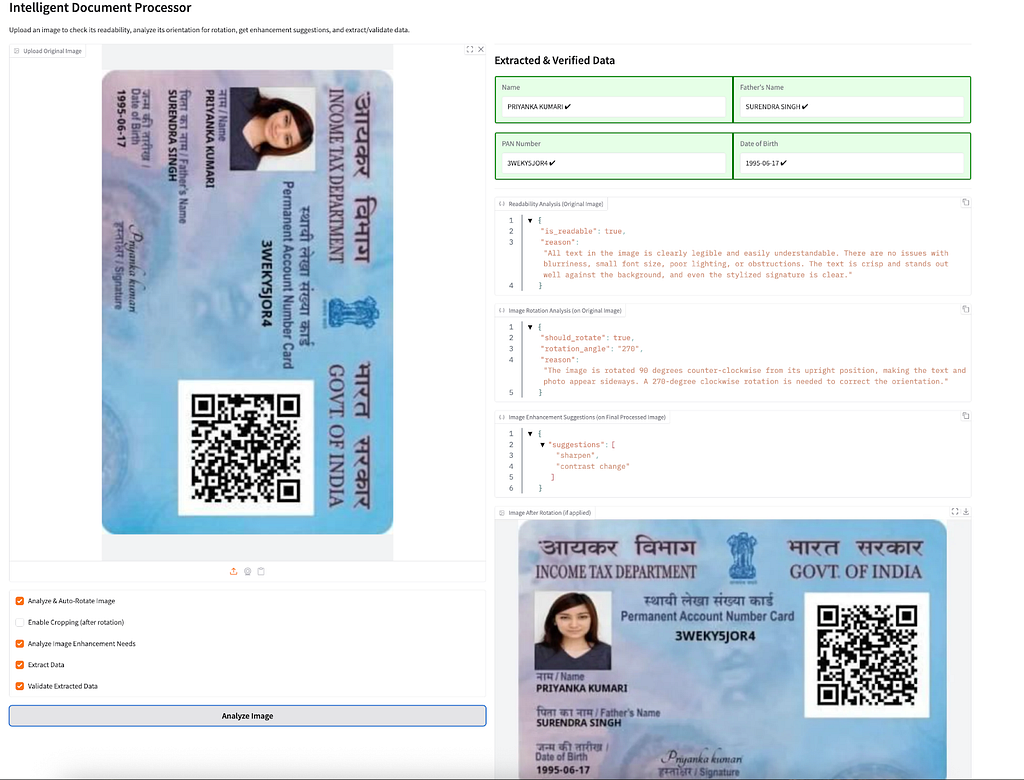This screenshot has width=1024, height=780.
Task: Click the JSON braces icon beside Image Enhancement Suggestions
Action: pyautogui.click(x=502, y=417)
